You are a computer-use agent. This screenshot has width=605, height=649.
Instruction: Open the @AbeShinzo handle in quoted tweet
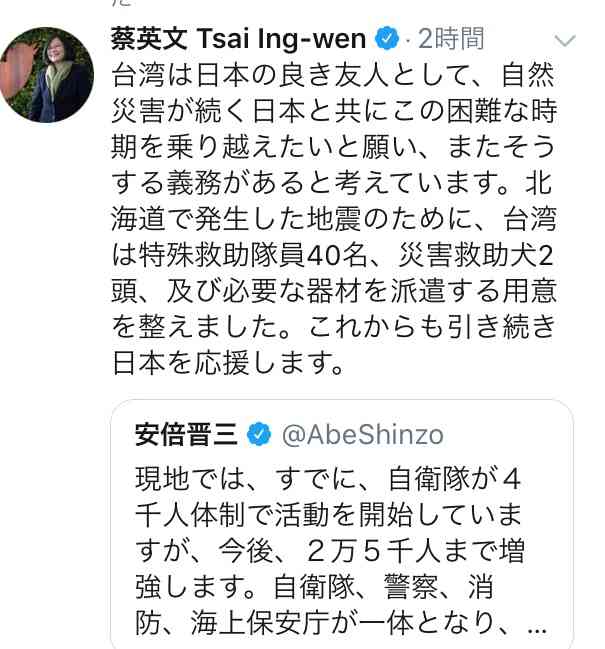[363, 435]
